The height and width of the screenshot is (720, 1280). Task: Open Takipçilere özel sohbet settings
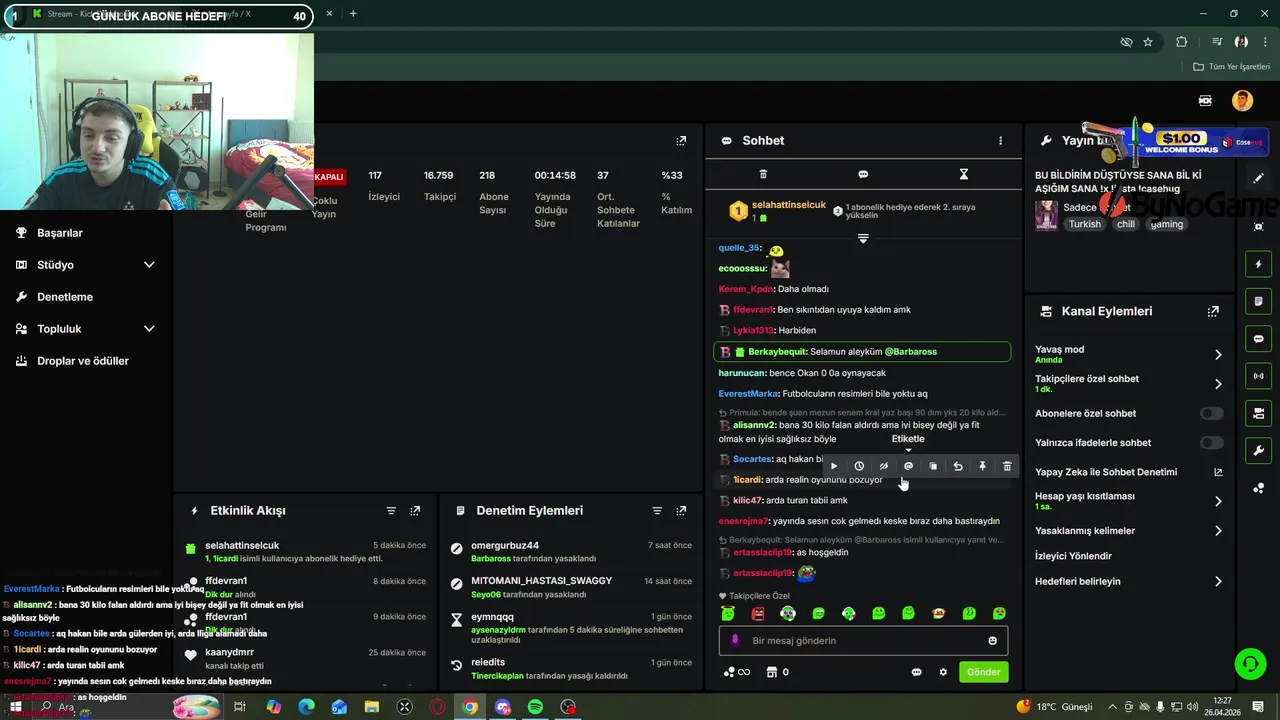click(1129, 383)
